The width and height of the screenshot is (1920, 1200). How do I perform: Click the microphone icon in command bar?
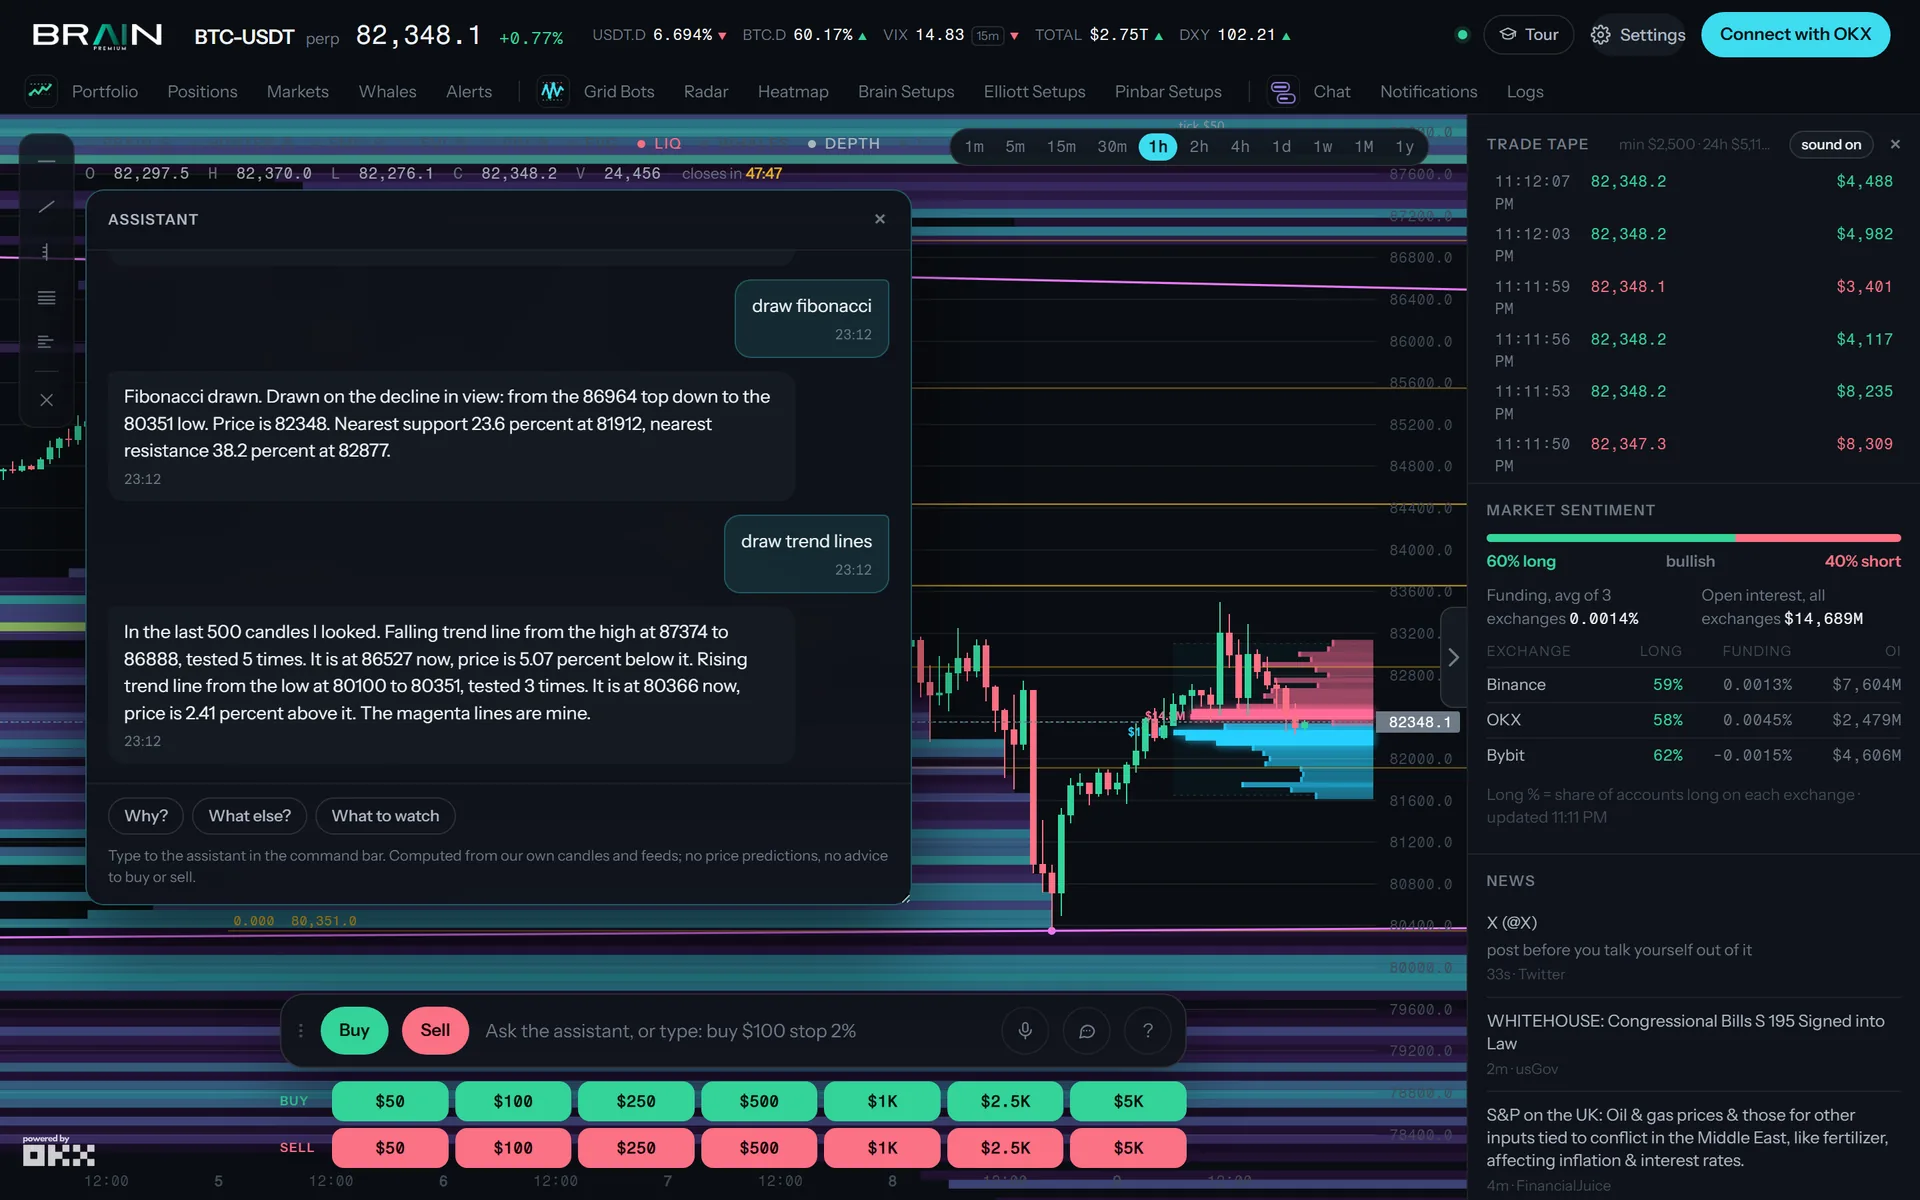tap(1025, 1030)
